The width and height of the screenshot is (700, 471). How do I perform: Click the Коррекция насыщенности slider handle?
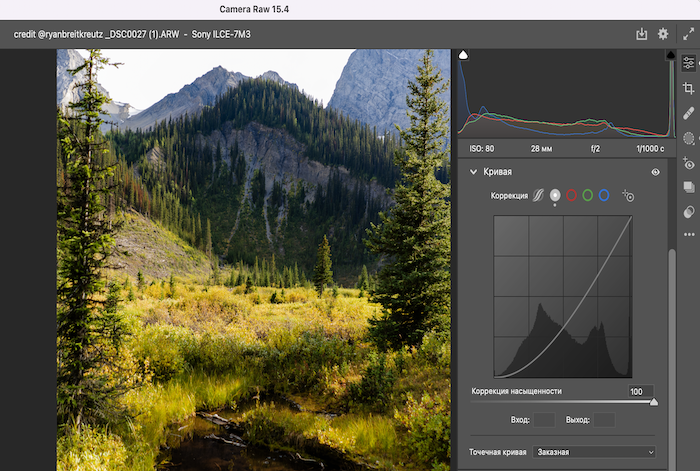pyautogui.click(x=654, y=402)
